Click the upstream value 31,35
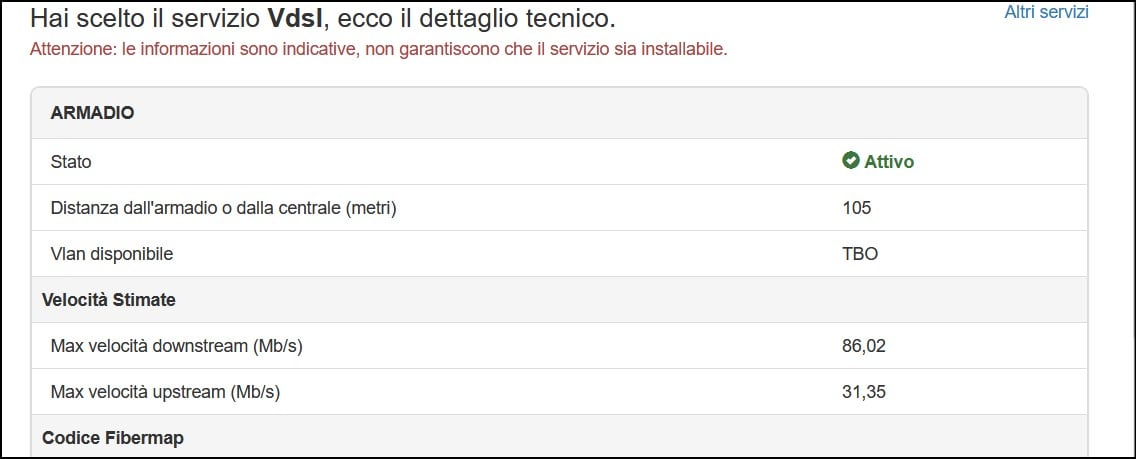 pos(864,392)
